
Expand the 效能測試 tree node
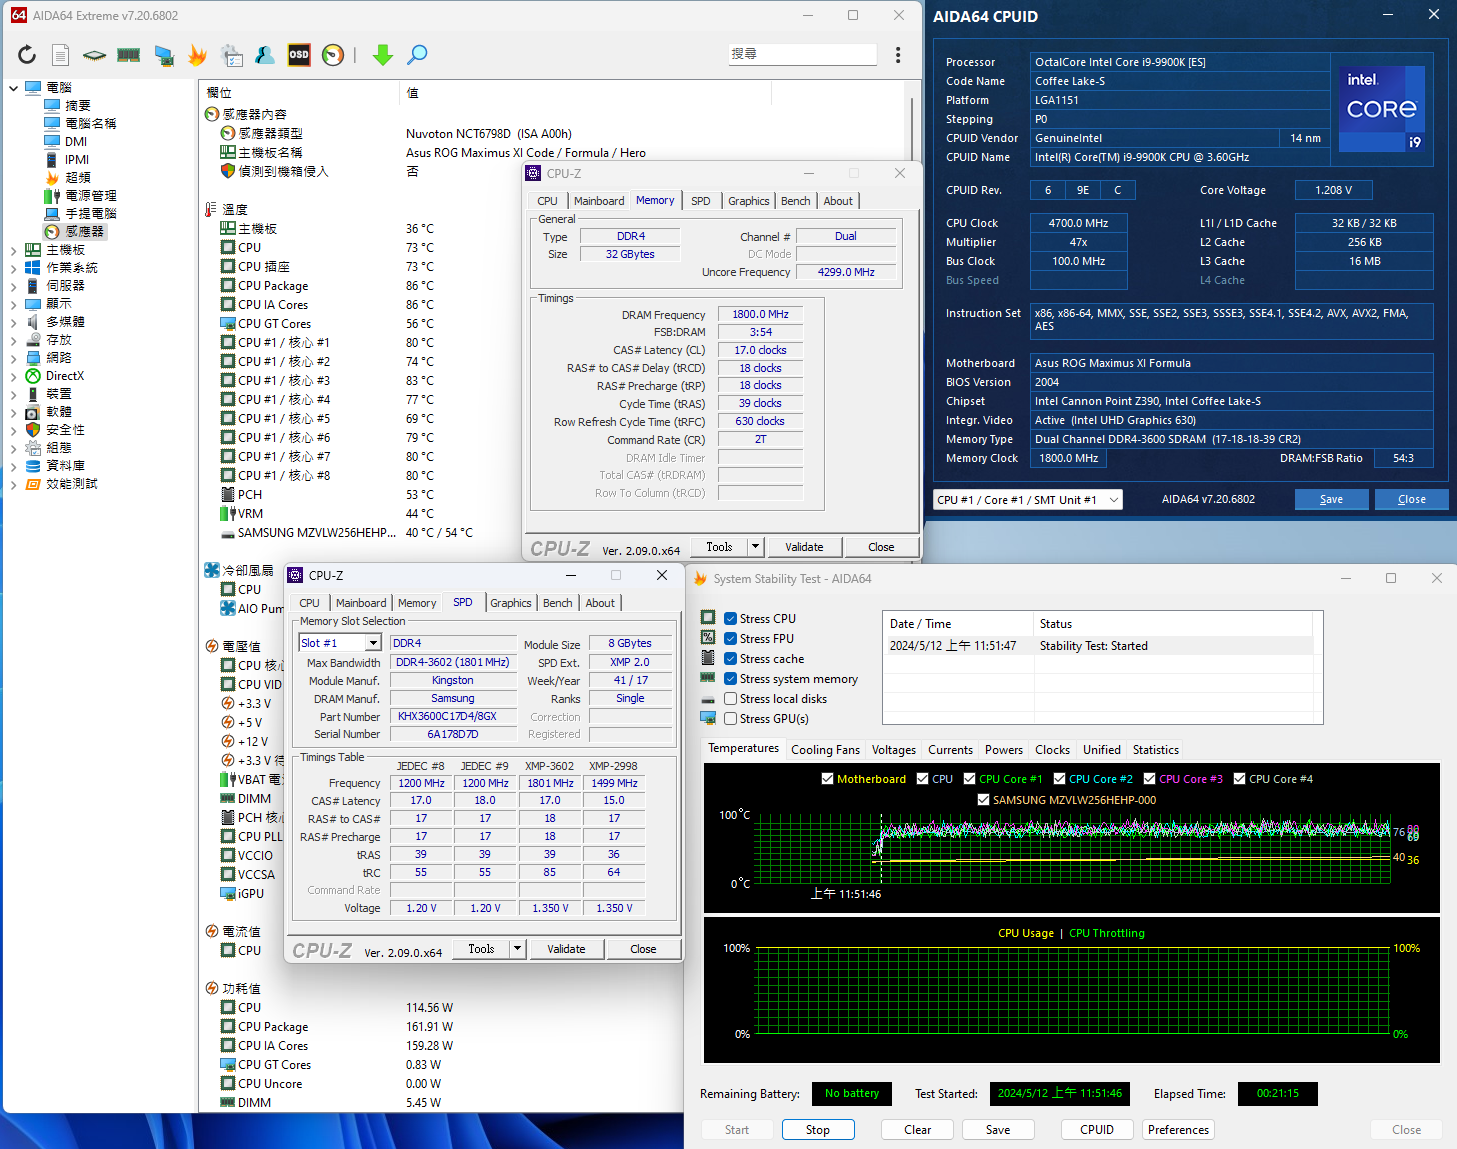point(14,484)
